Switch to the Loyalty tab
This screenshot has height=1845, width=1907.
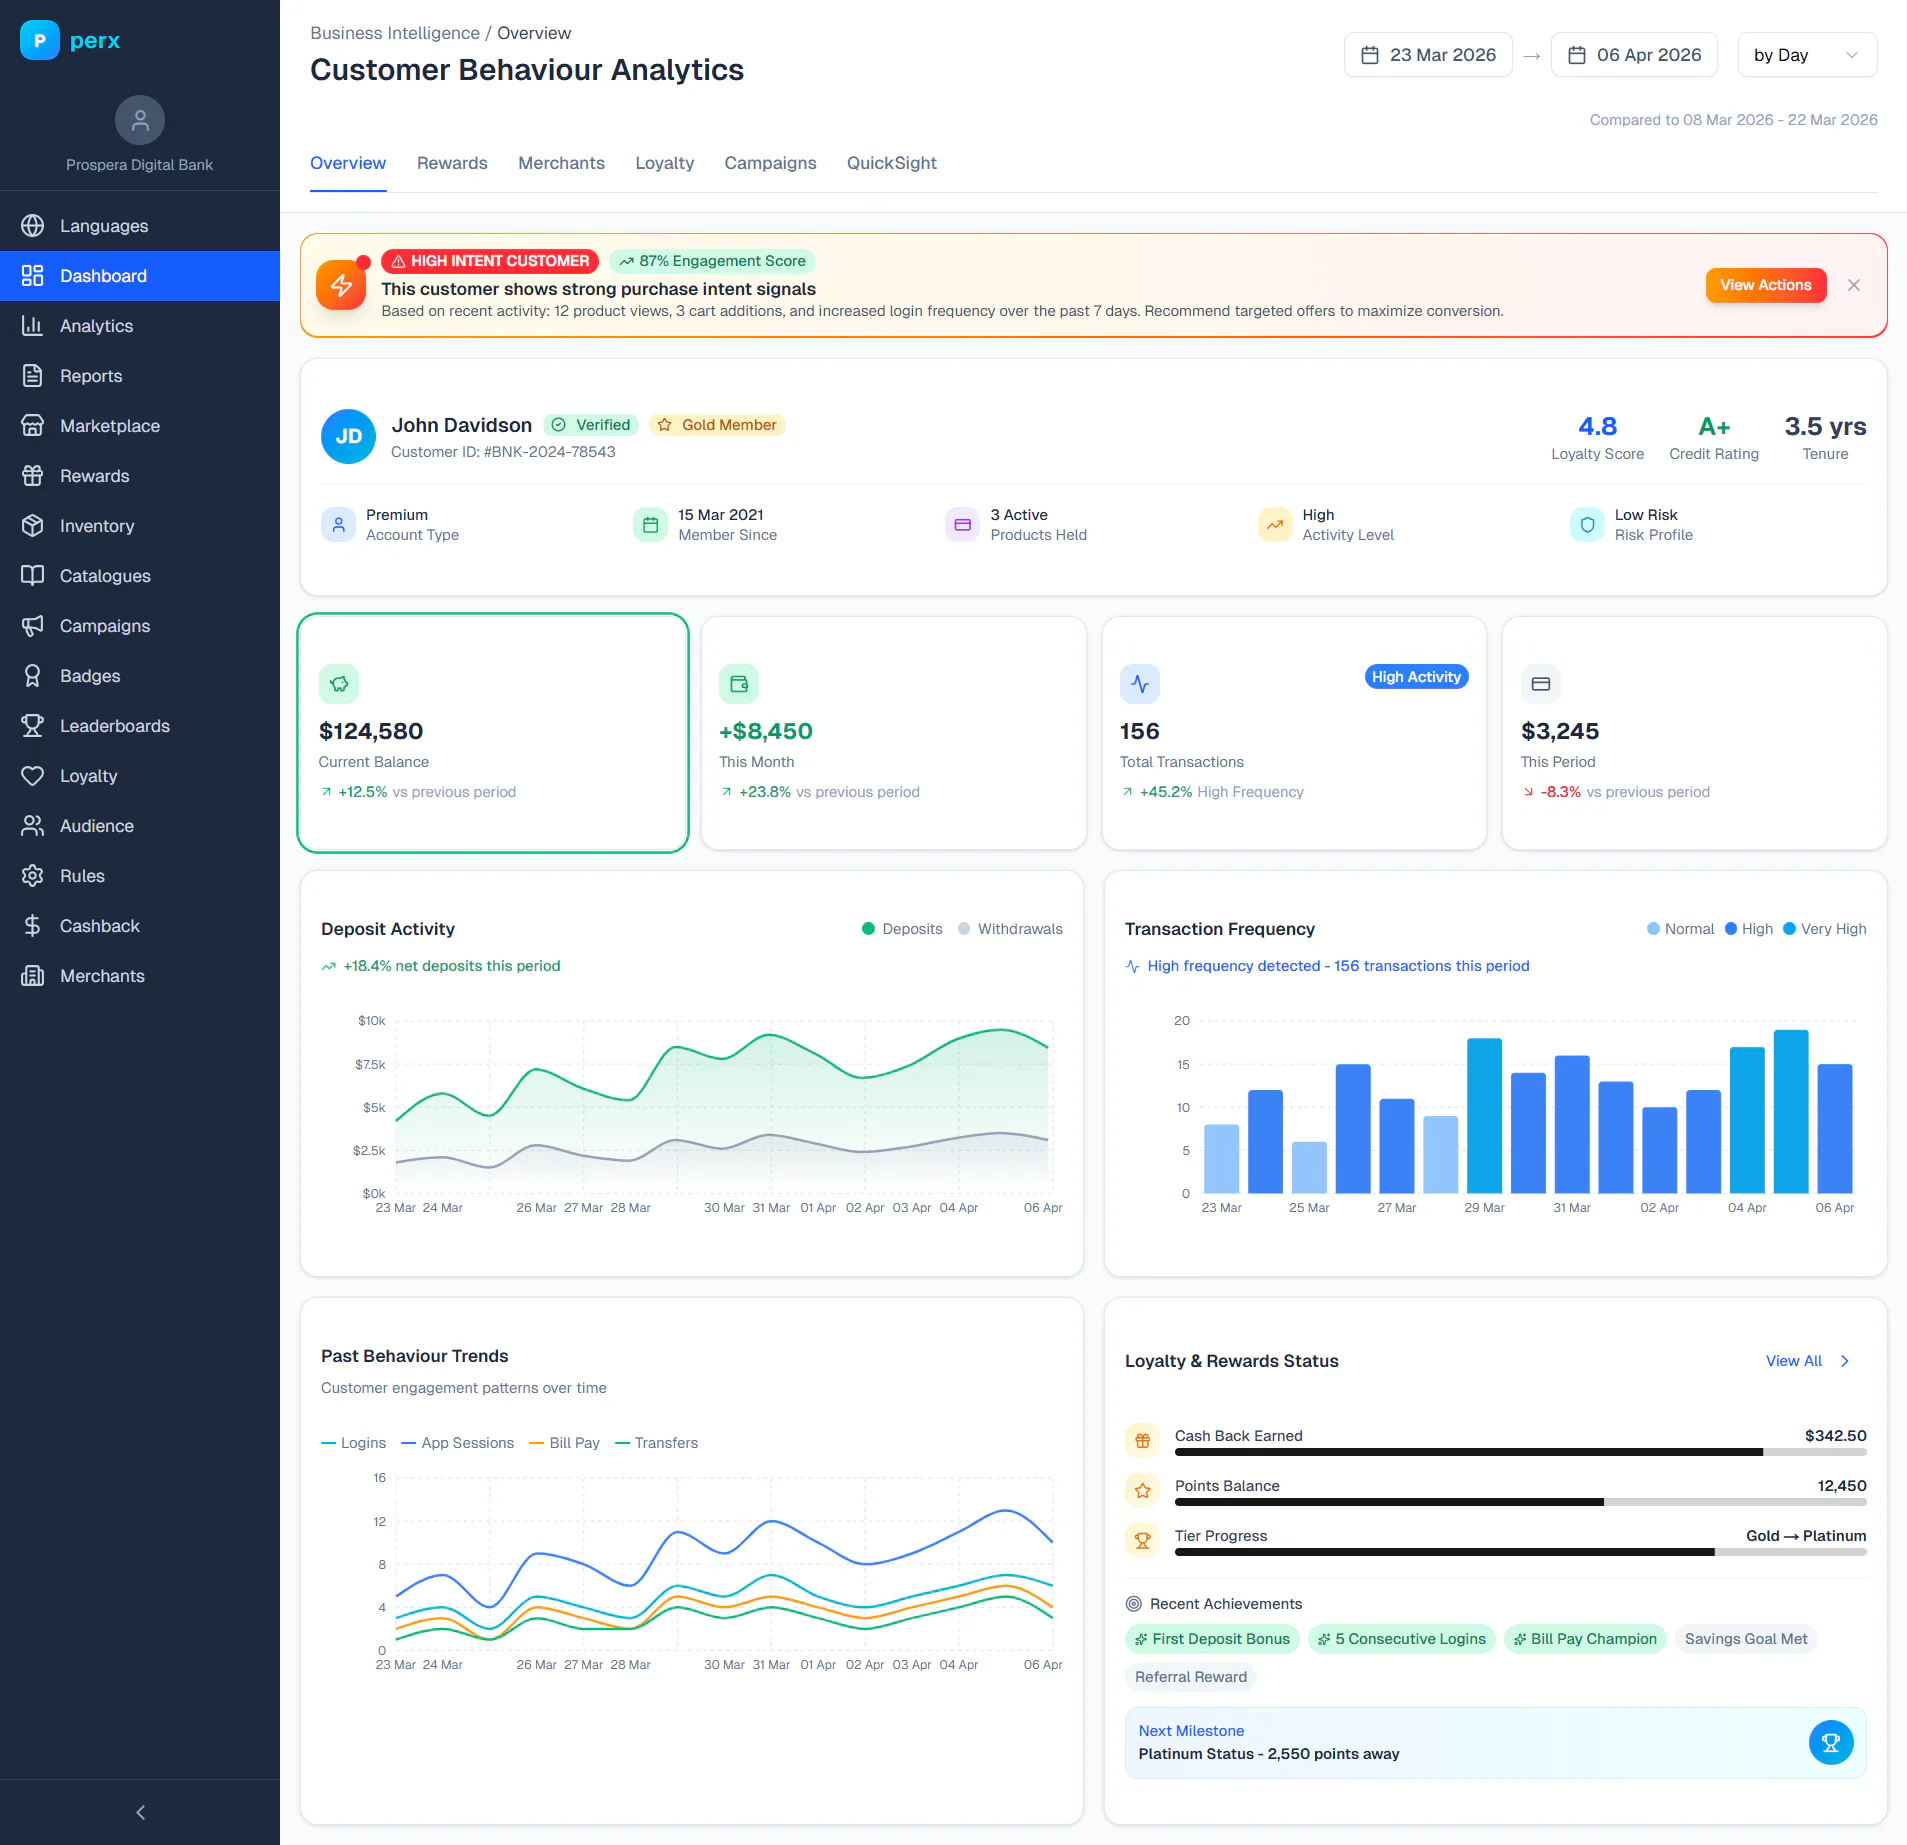(664, 163)
